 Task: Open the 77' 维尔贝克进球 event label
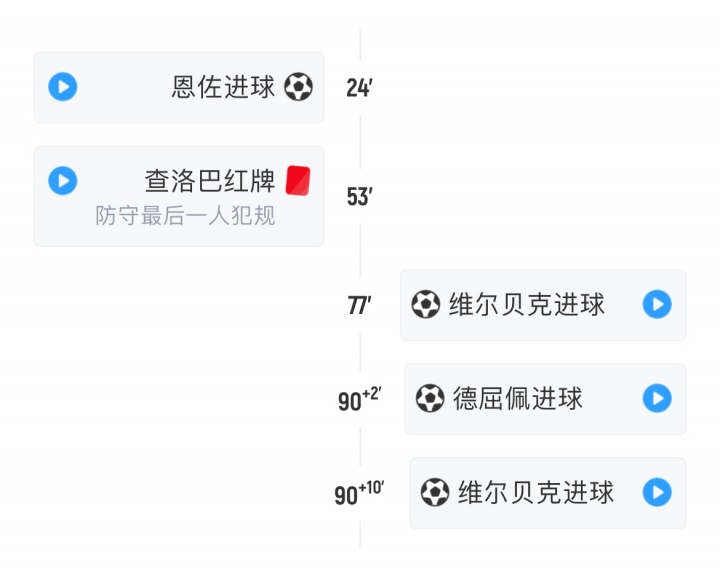527,304
